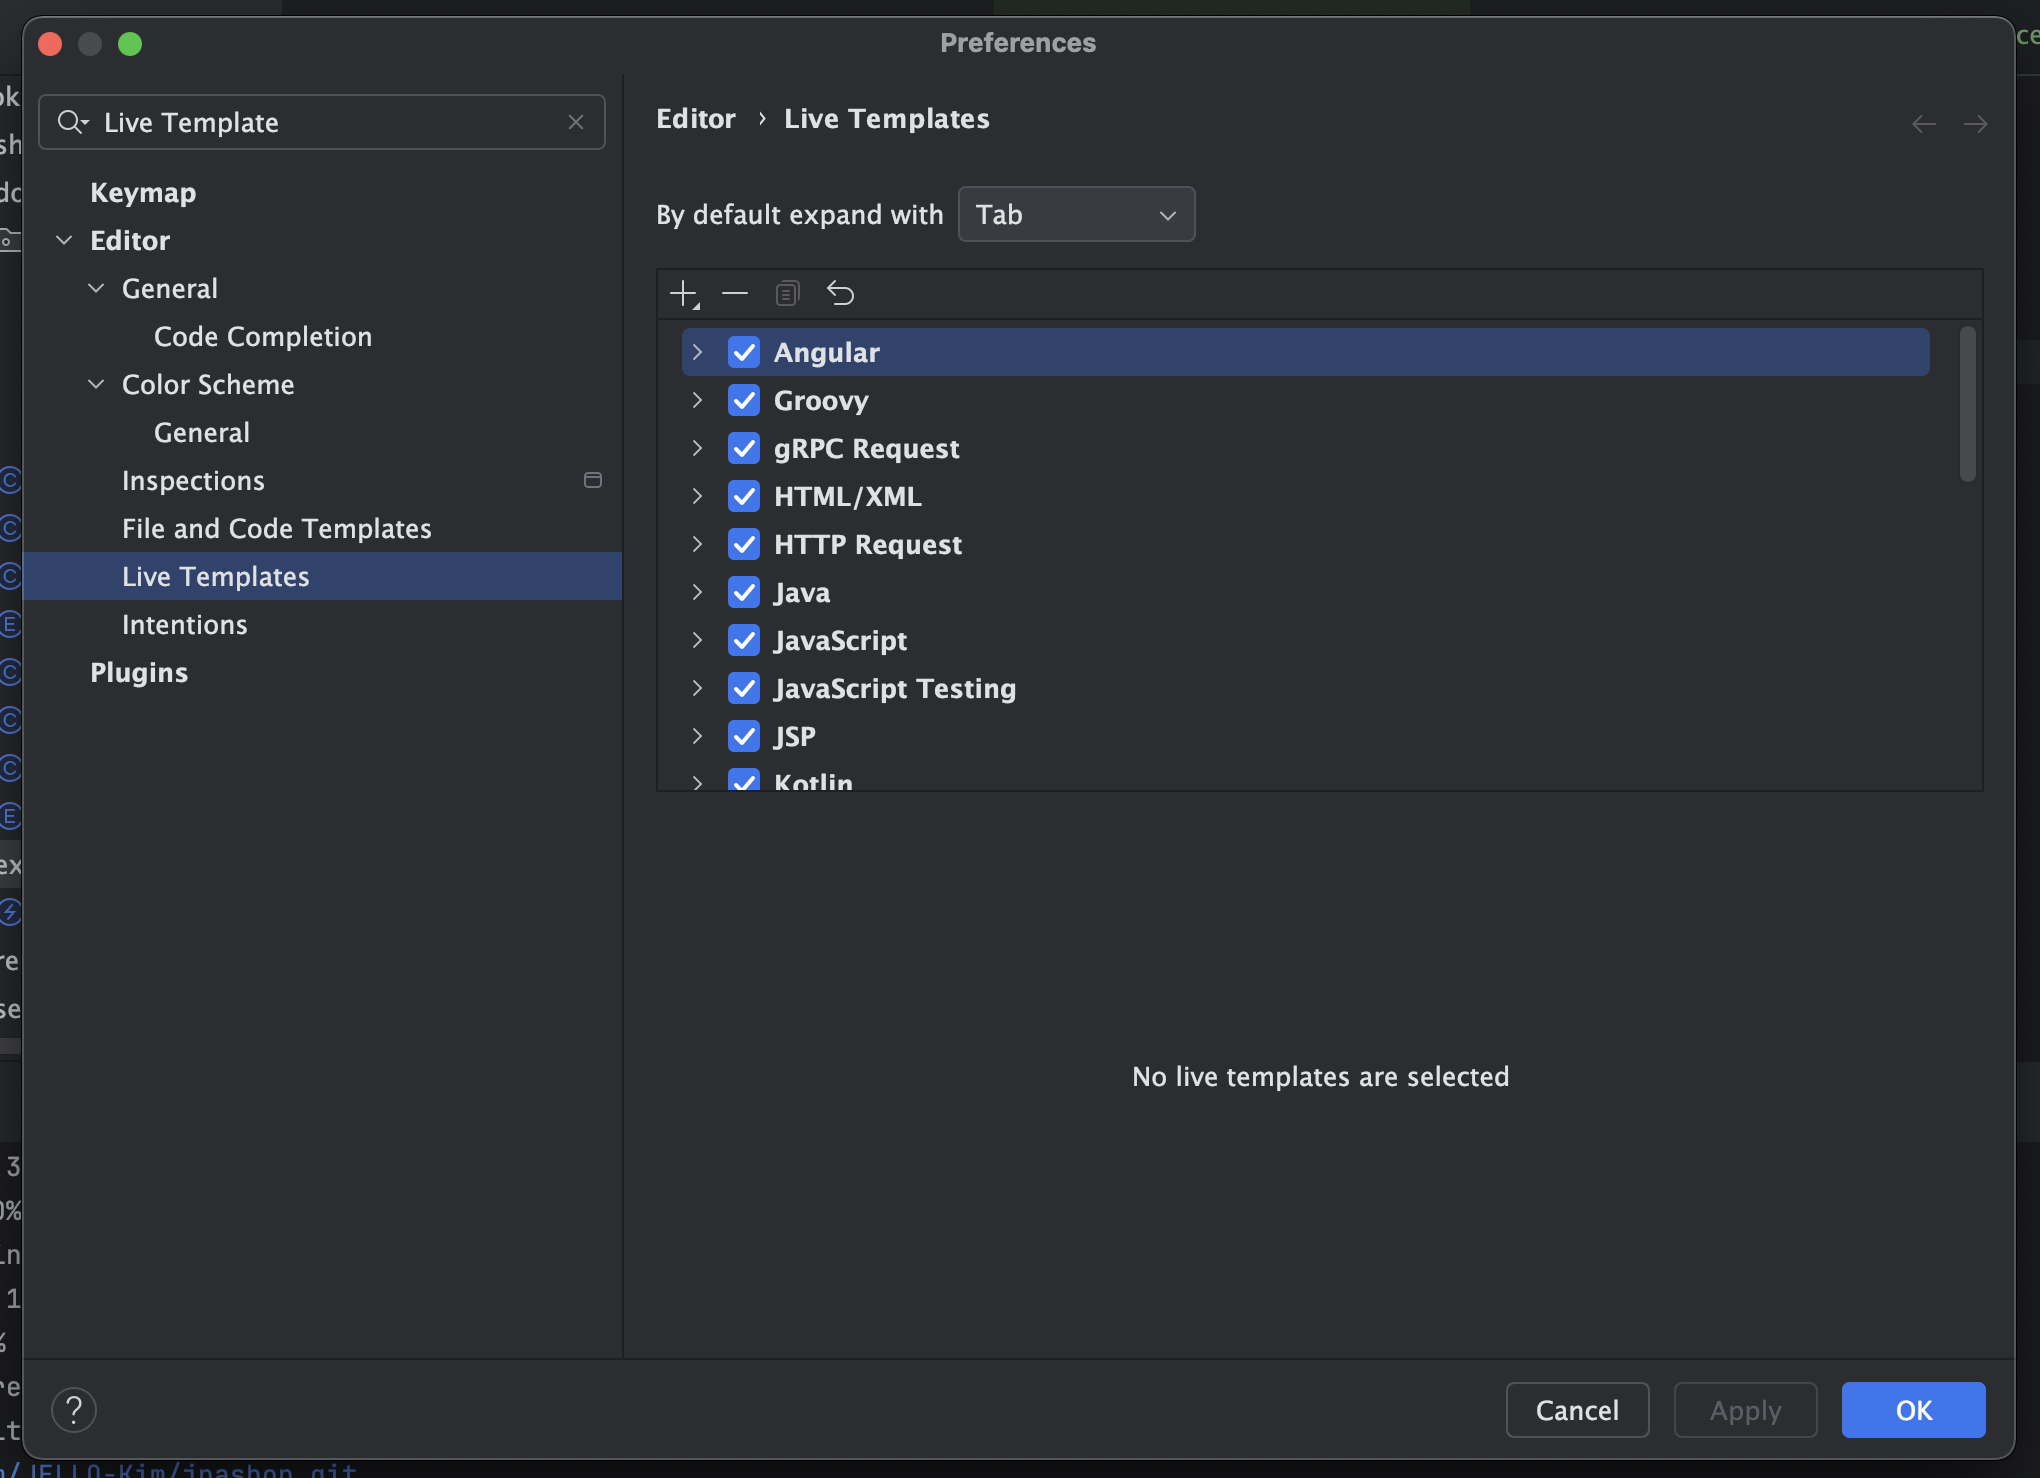Viewport: 2040px width, 1478px height.
Task: Click the Duplicate template icon
Action: [787, 294]
